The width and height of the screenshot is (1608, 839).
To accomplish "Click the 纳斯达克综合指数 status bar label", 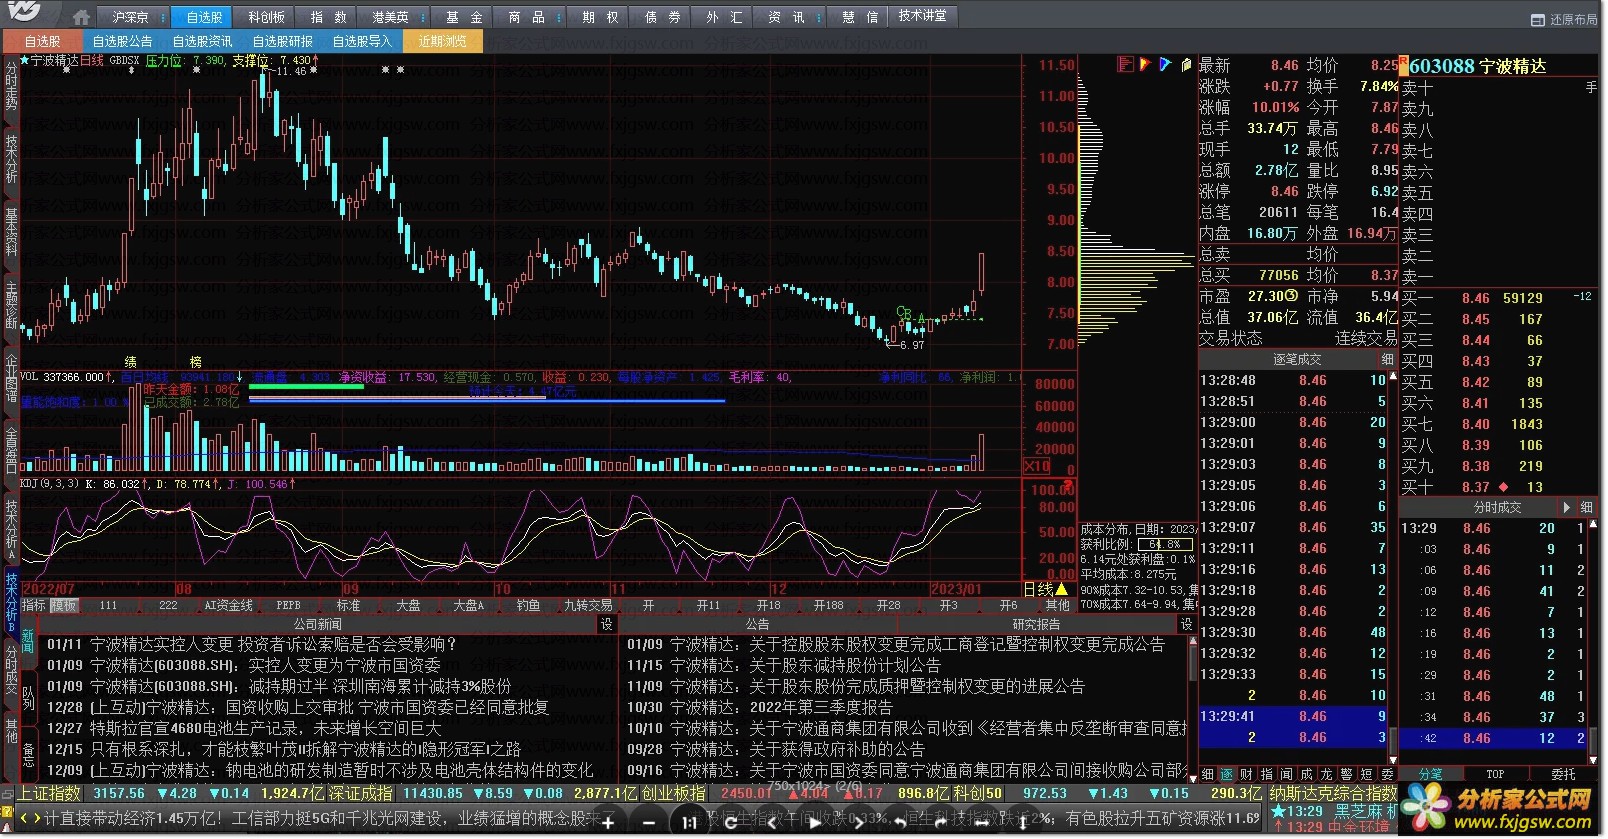I will pos(1333,794).
